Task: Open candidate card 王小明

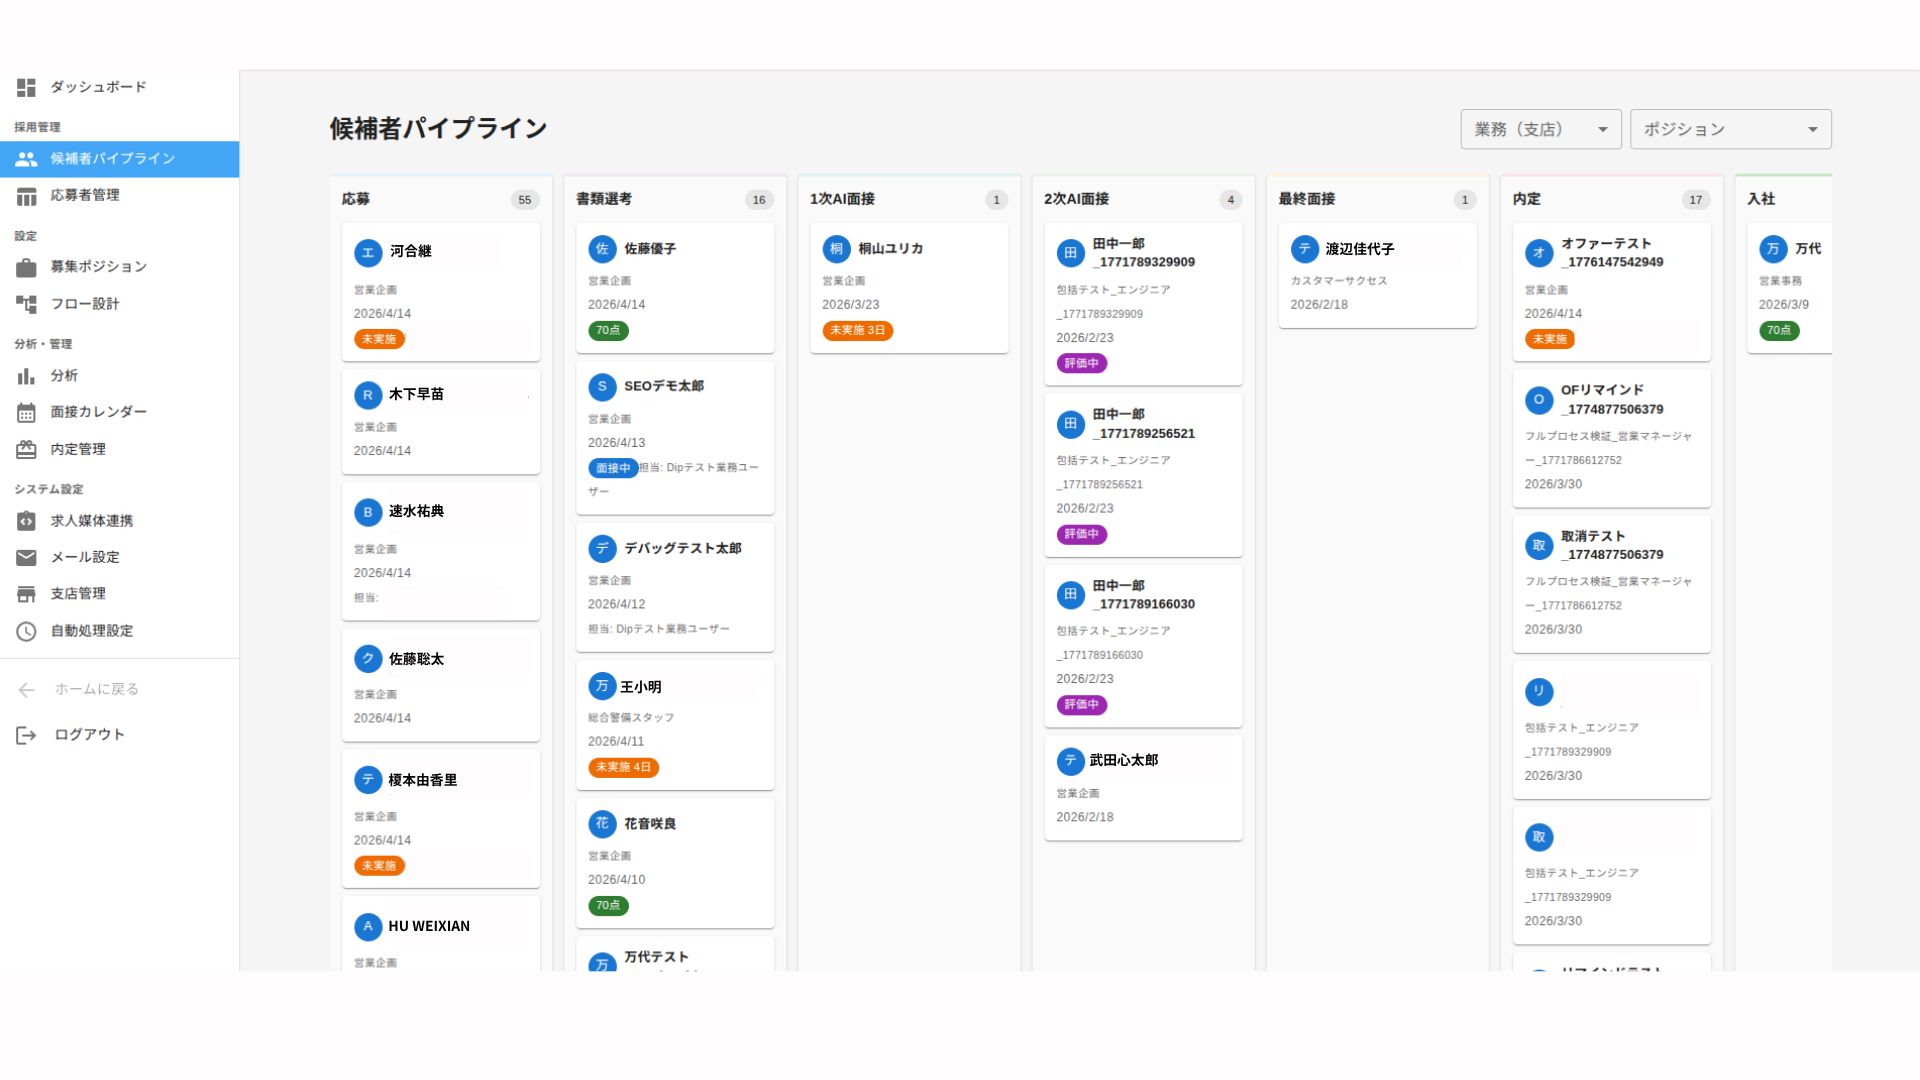Action: point(675,725)
